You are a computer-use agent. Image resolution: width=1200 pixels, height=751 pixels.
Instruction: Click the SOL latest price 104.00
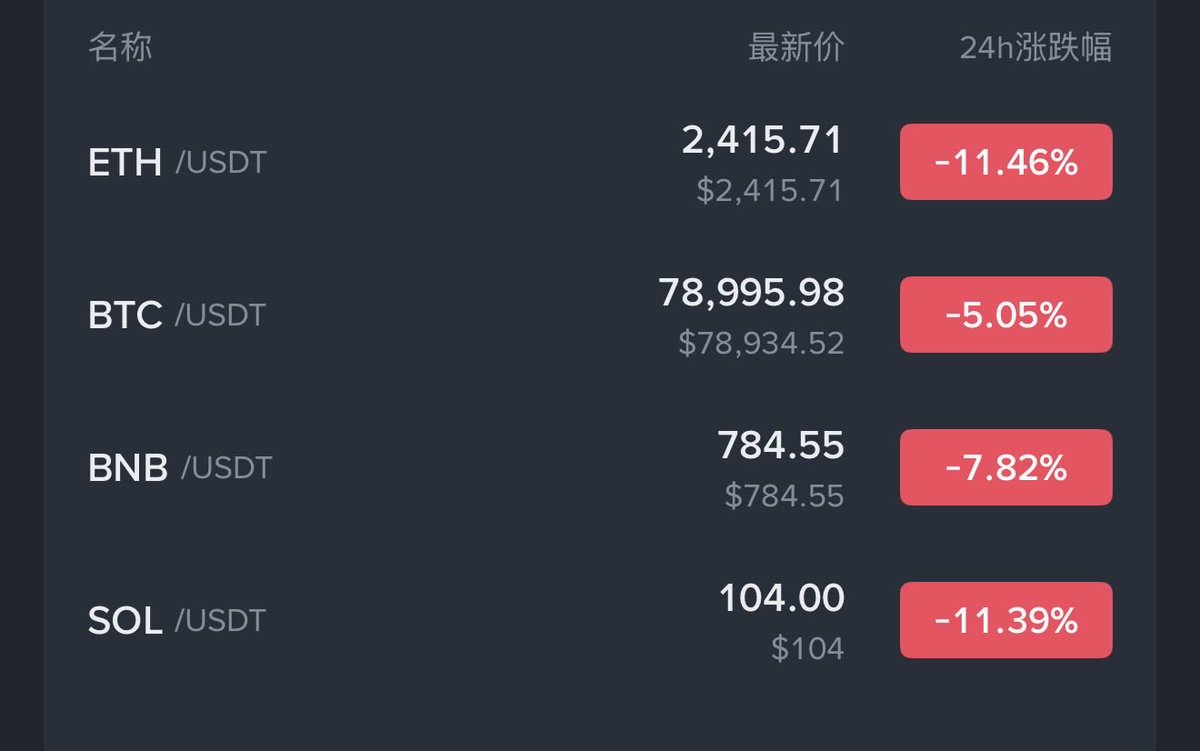pos(781,599)
